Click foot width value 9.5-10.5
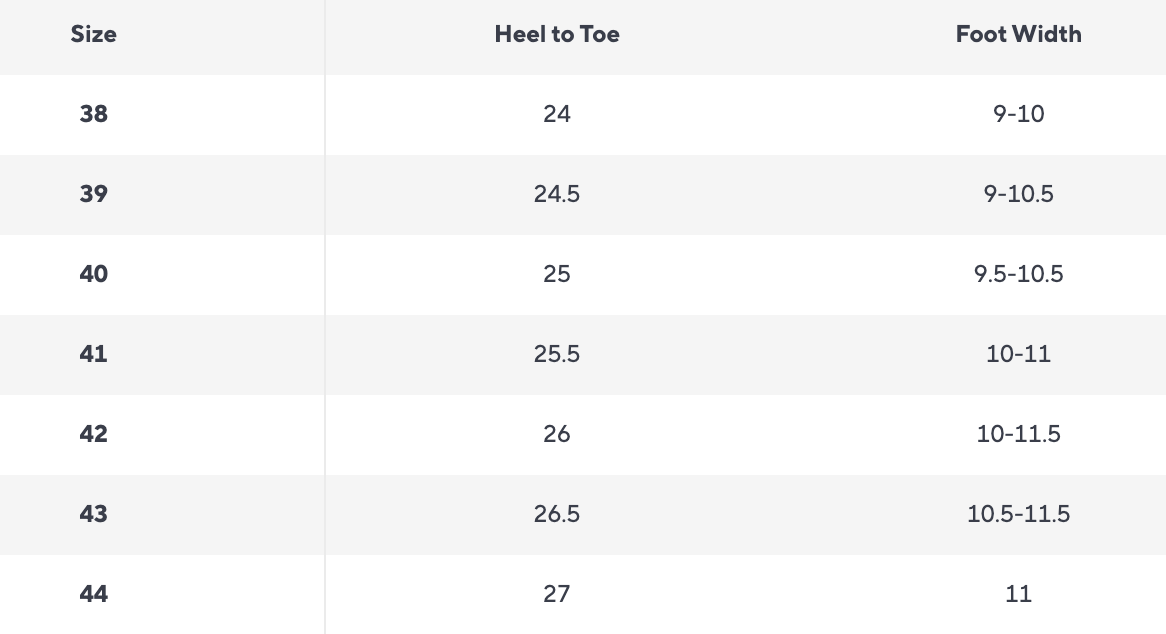 (1018, 274)
